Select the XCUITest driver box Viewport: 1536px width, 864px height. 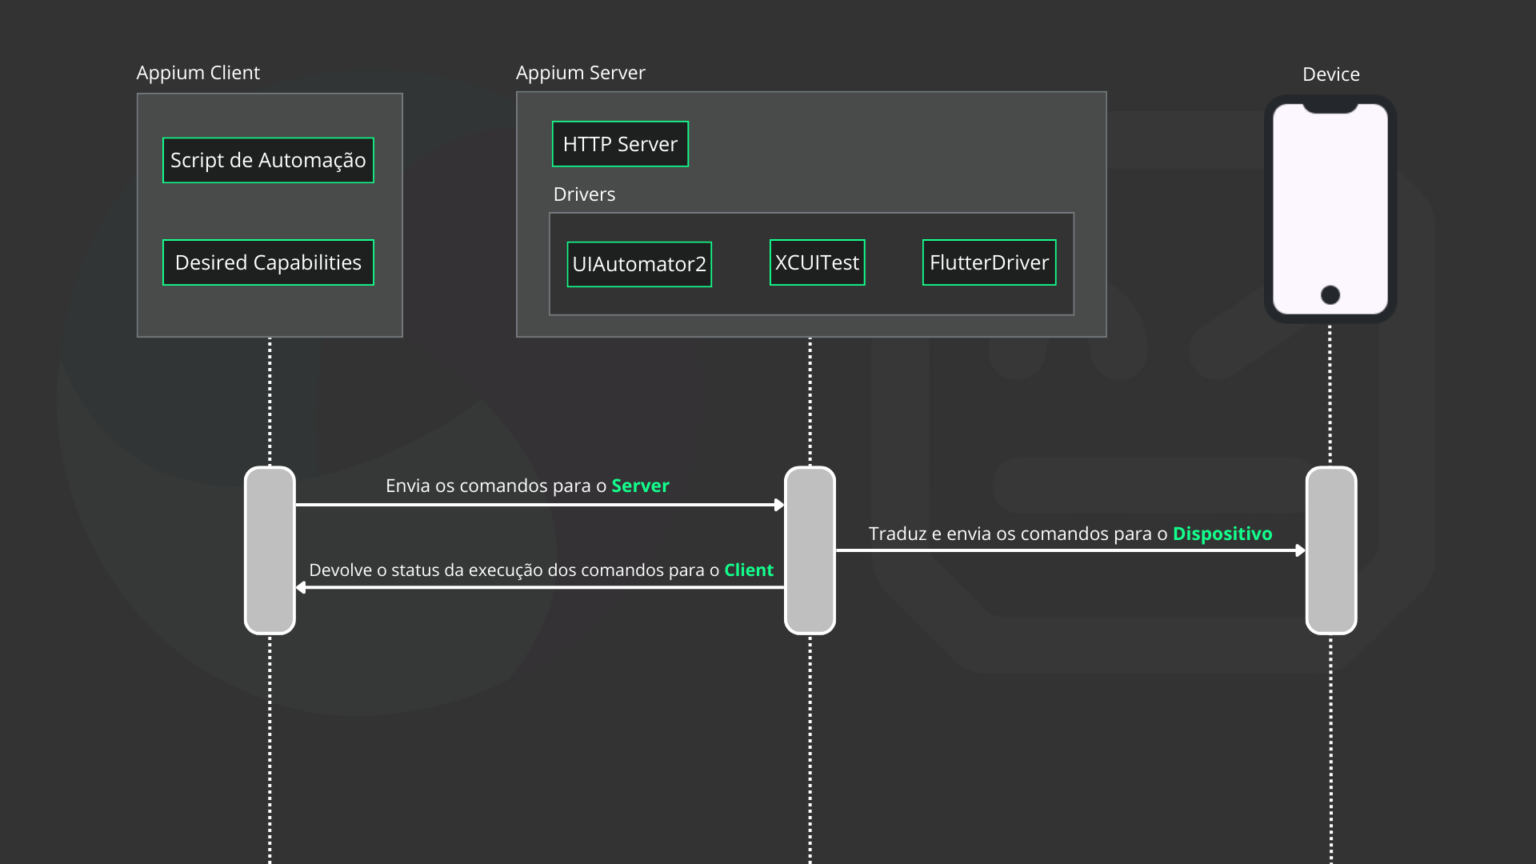tap(817, 262)
